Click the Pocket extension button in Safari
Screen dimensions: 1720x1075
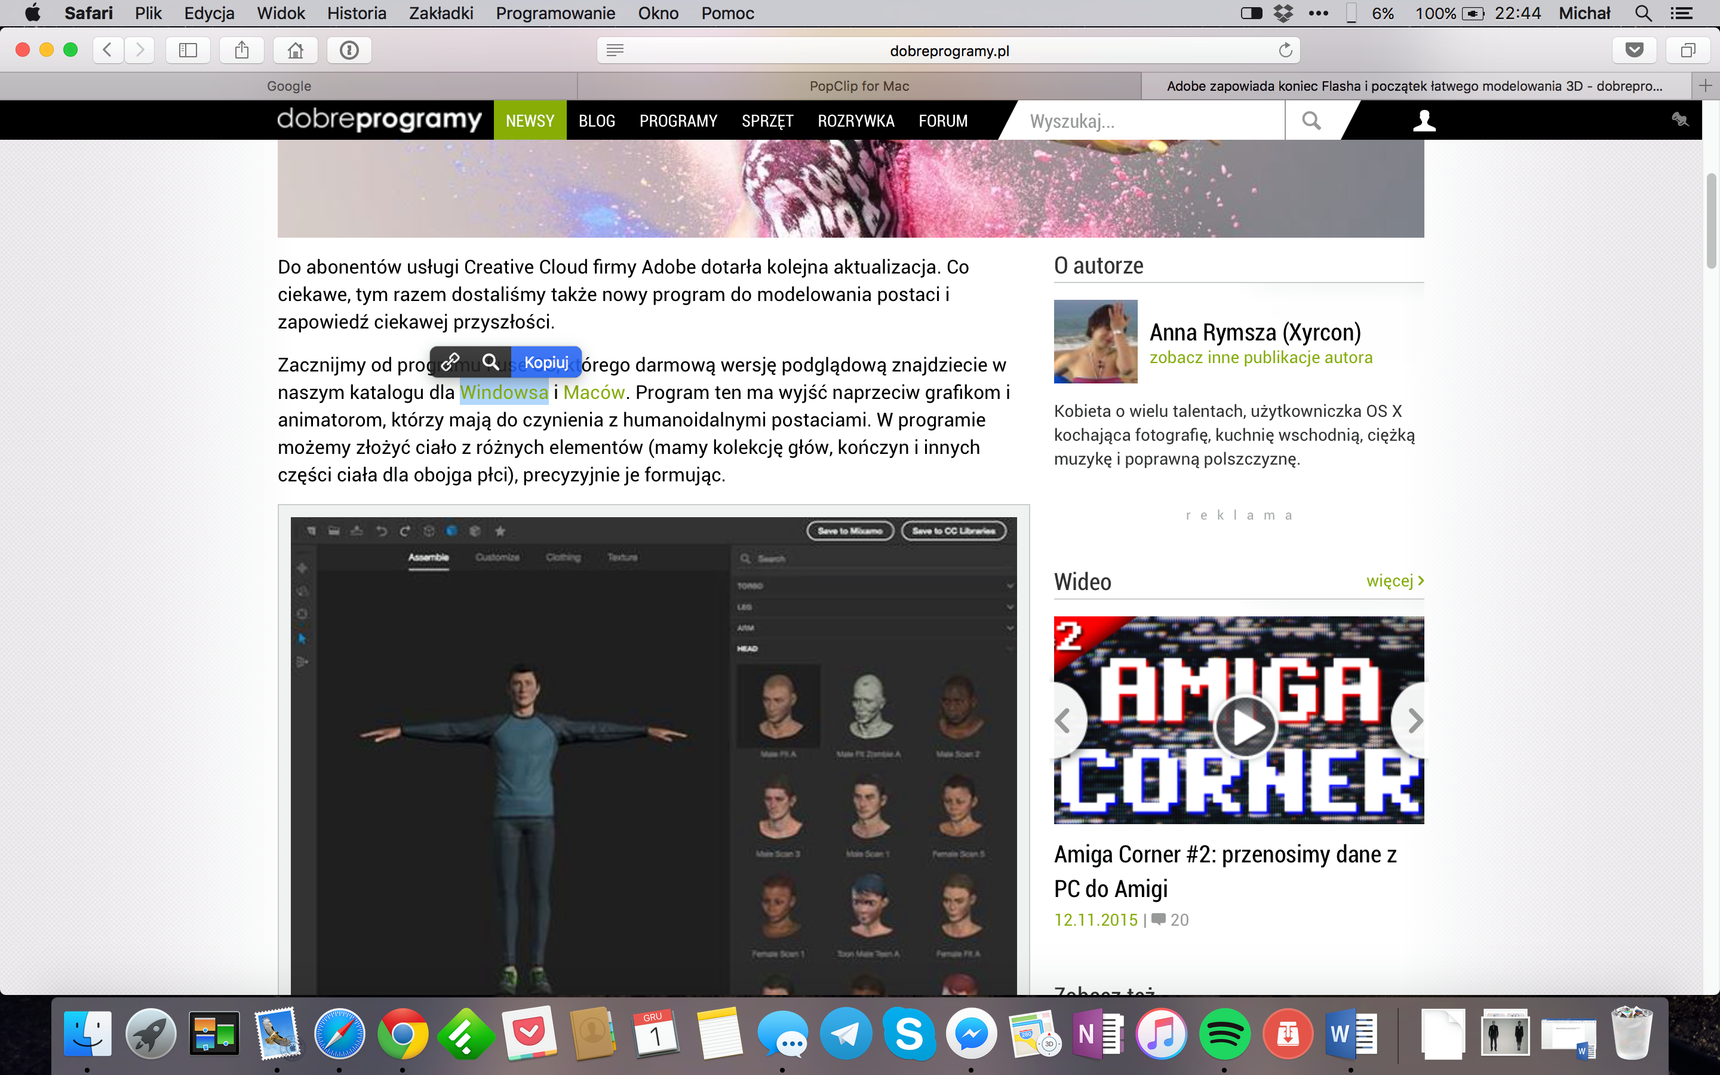tap(1635, 50)
